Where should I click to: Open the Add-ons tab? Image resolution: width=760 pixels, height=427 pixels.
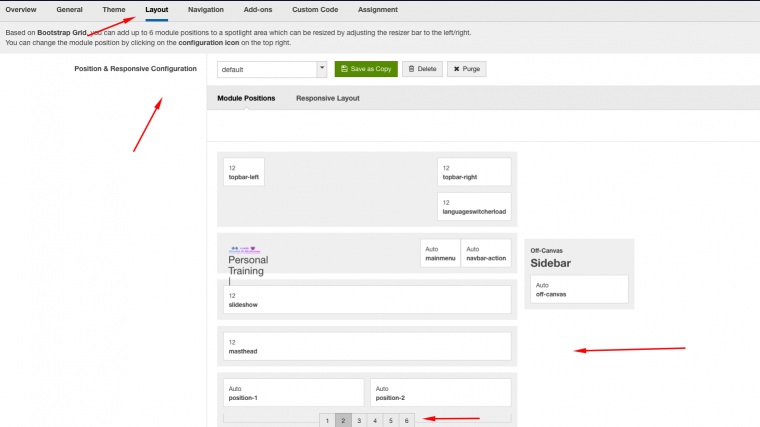(x=258, y=9)
